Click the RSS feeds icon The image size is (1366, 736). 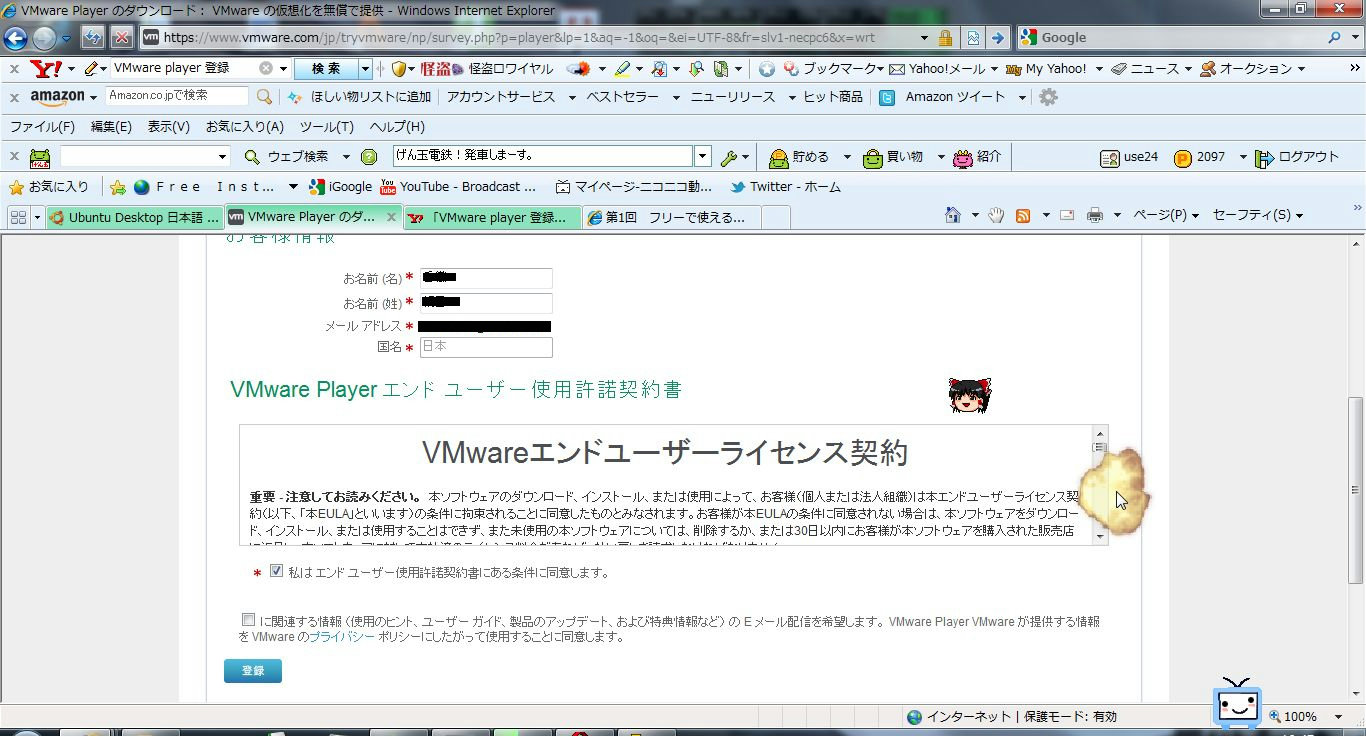click(x=1023, y=215)
